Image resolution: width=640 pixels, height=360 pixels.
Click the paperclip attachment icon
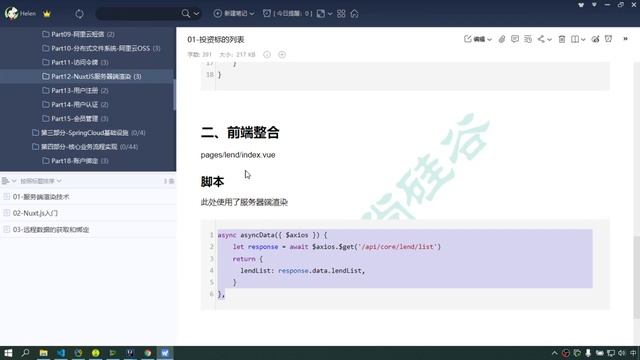point(502,39)
